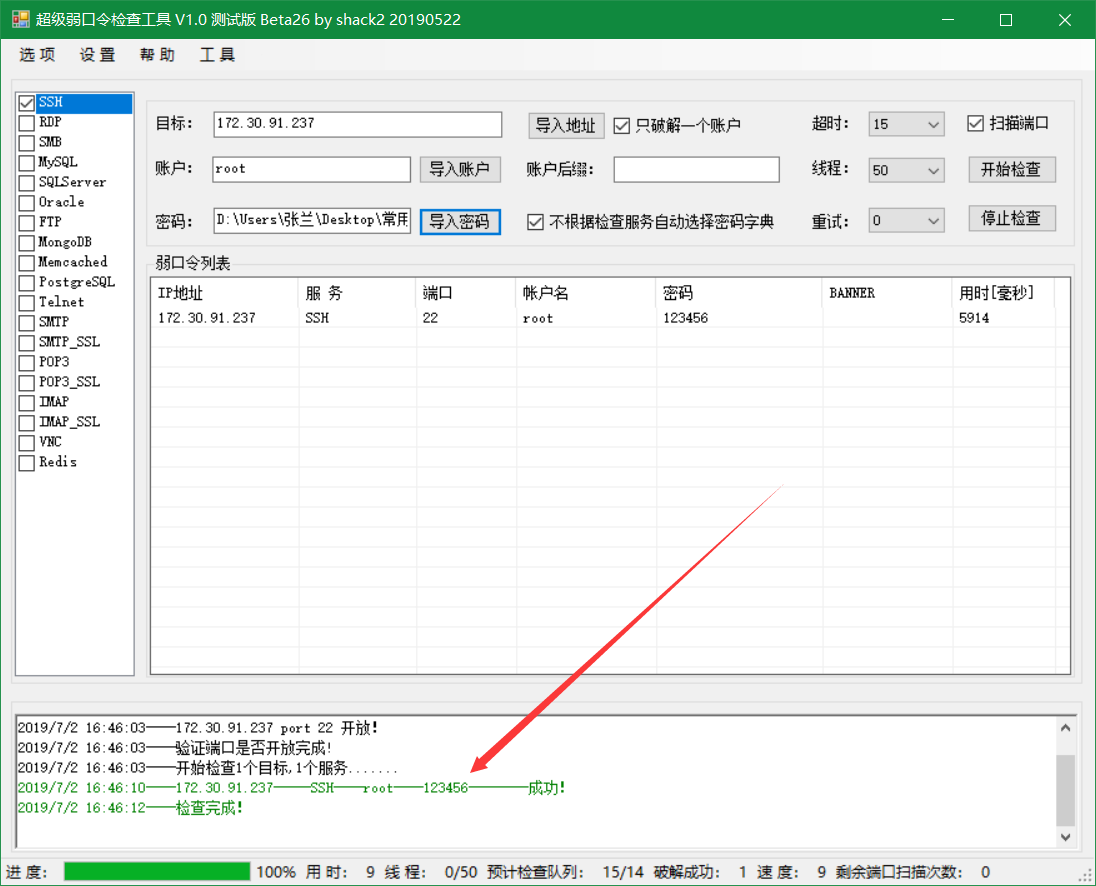1096x886 pixels.
Task: Sort by 密码 column header
Action: 740,293
